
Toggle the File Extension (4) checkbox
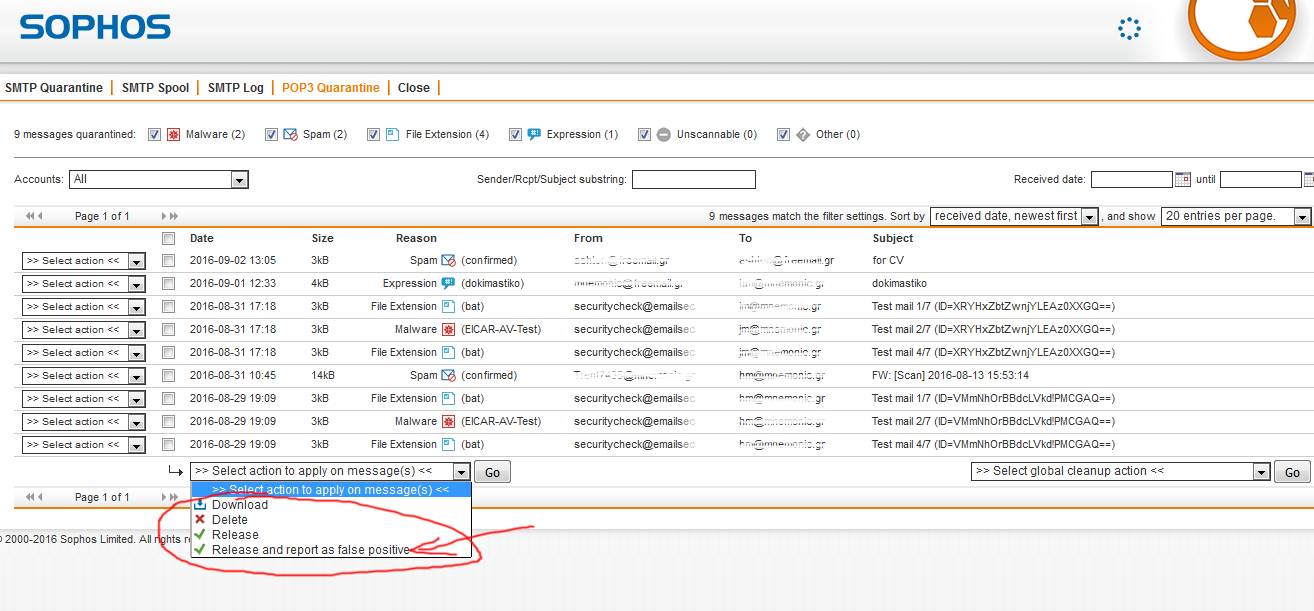[x=373, y=134]
